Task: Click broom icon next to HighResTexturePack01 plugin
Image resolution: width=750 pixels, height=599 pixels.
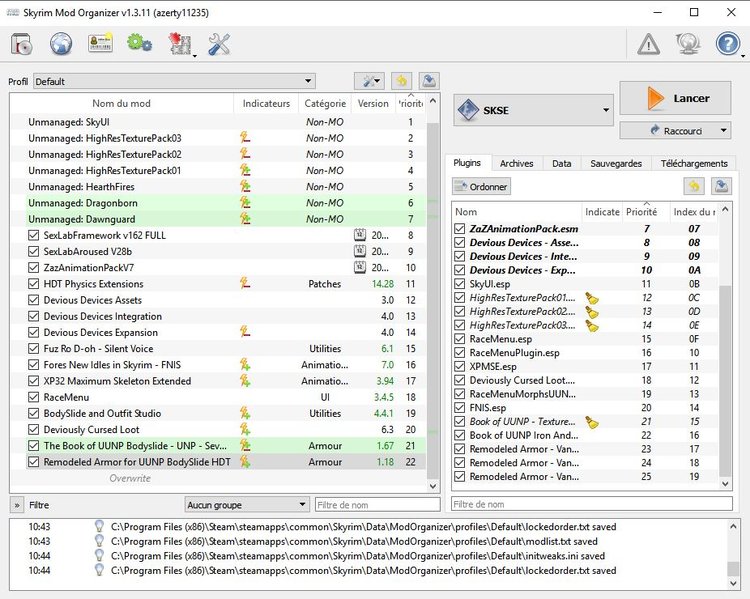Action: pyautogui.click(x=593, y=298)
